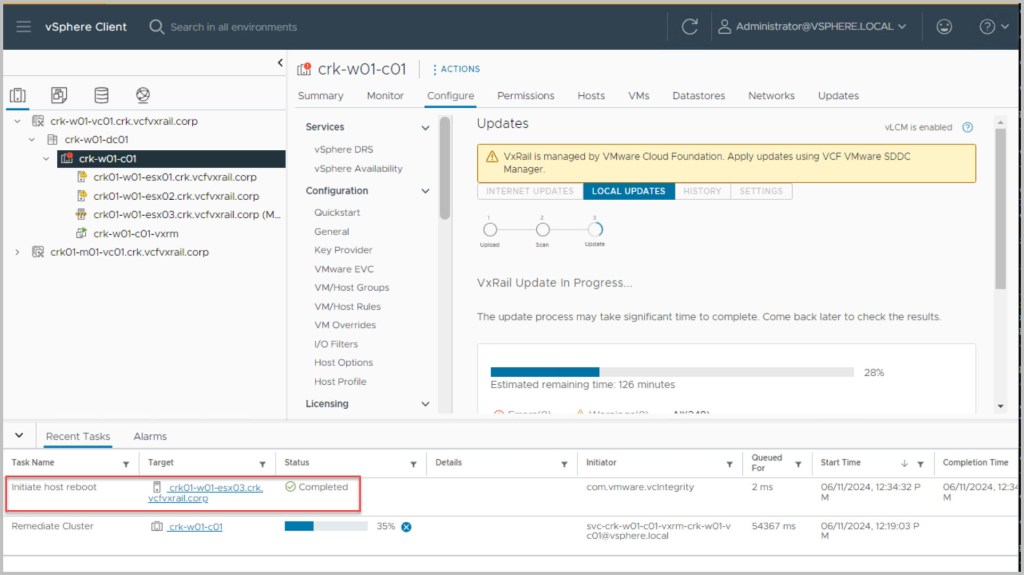Image resolution: width=1024 pixels, height=575 pixels.
Task: Switch to VMs and Templates inventory view
Action: click(x=59, y=95)
